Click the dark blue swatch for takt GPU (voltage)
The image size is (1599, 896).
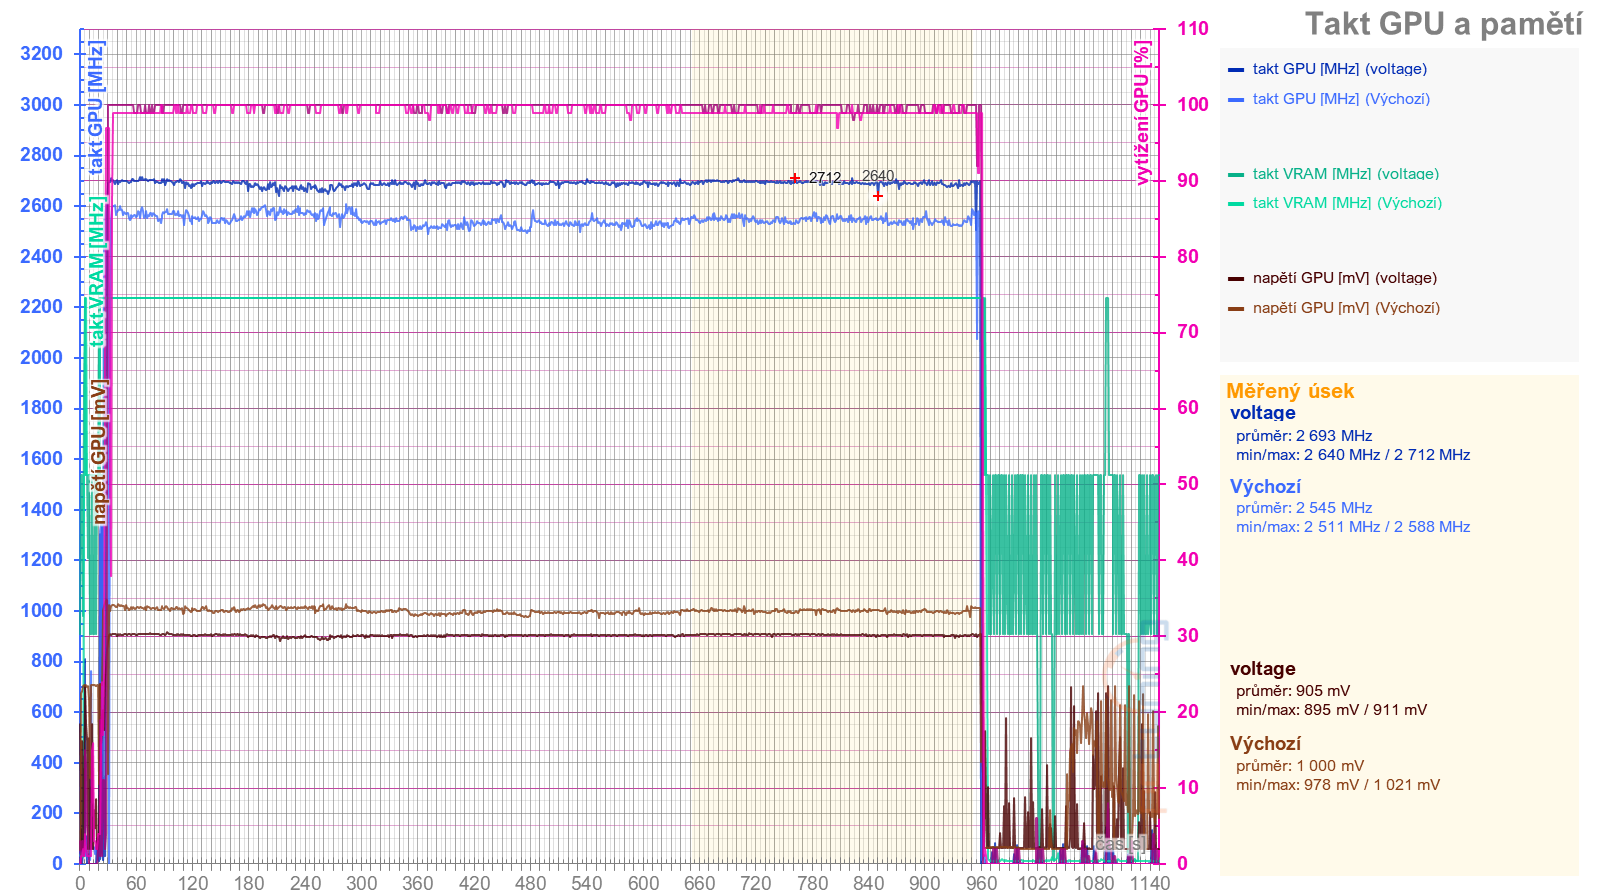pos(1236,70)
